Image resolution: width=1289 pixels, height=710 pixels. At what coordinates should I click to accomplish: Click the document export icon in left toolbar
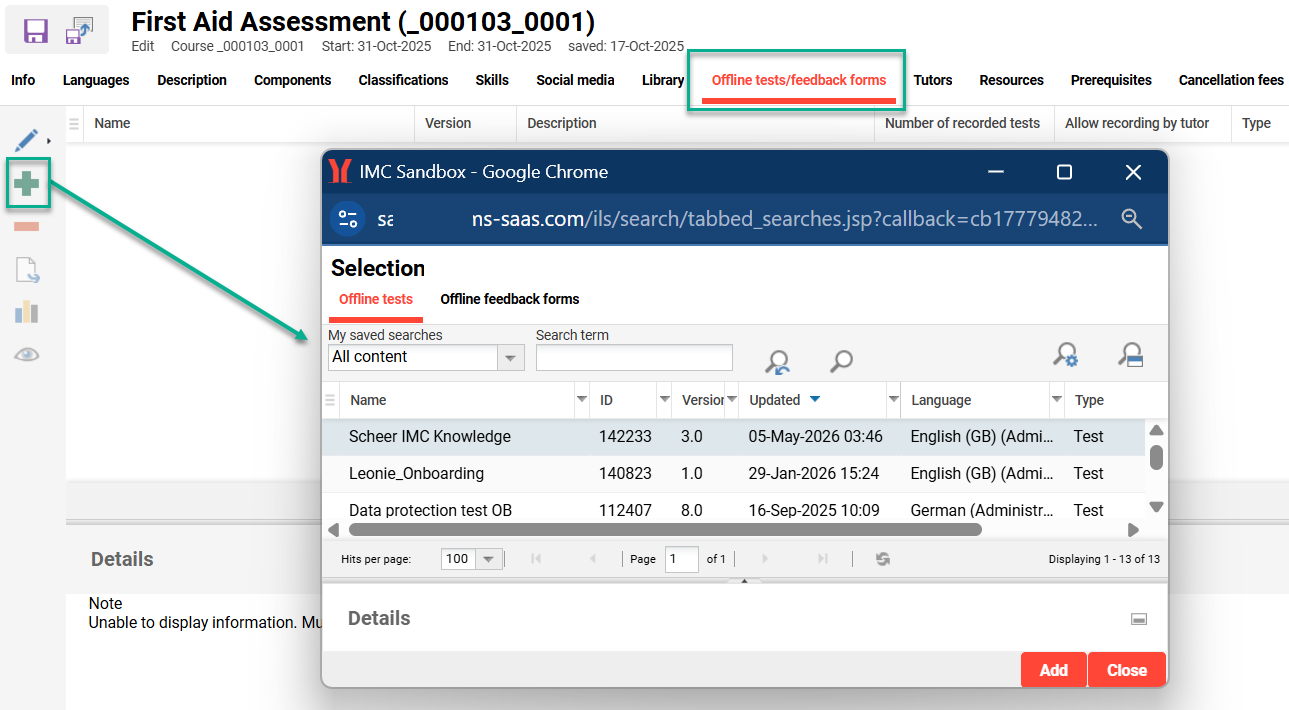click(27, 270)
